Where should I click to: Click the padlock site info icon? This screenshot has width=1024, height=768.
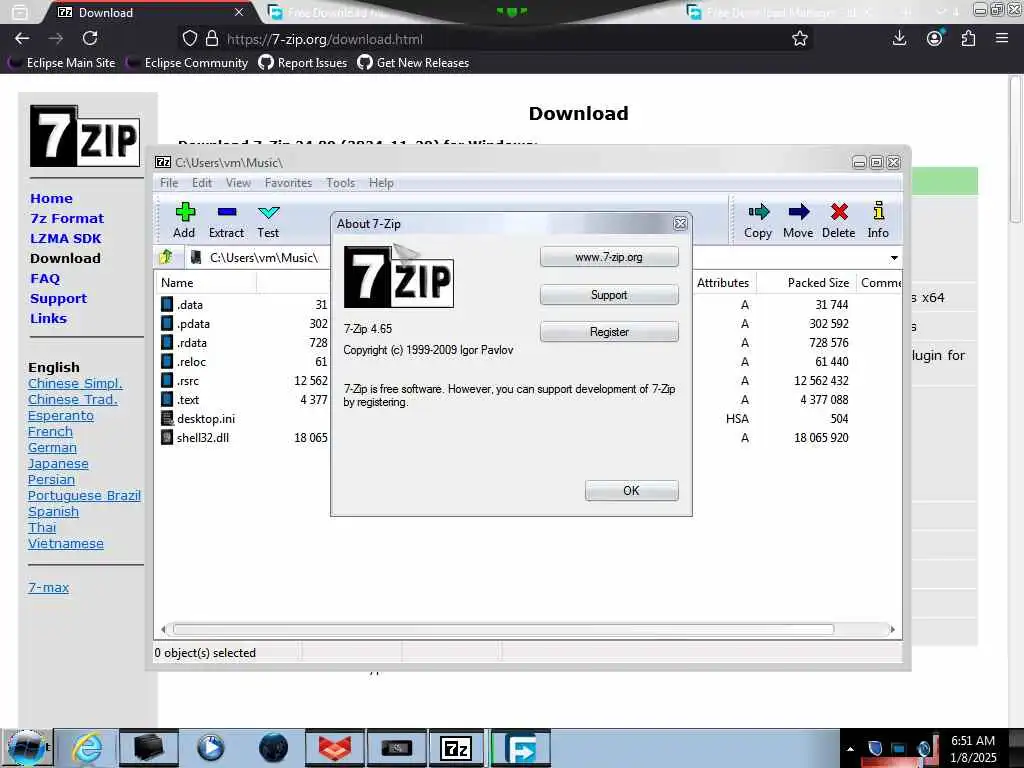pos(212,39)
